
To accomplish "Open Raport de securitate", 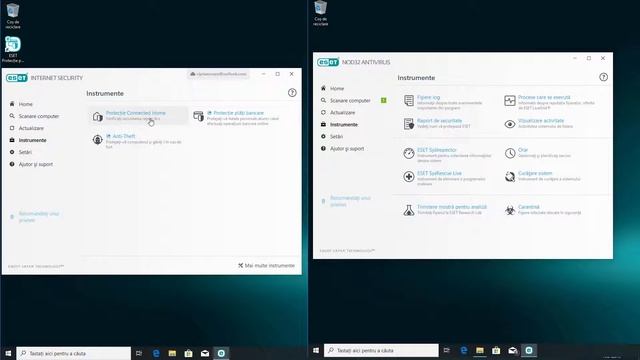I will (x=439, y=121).
